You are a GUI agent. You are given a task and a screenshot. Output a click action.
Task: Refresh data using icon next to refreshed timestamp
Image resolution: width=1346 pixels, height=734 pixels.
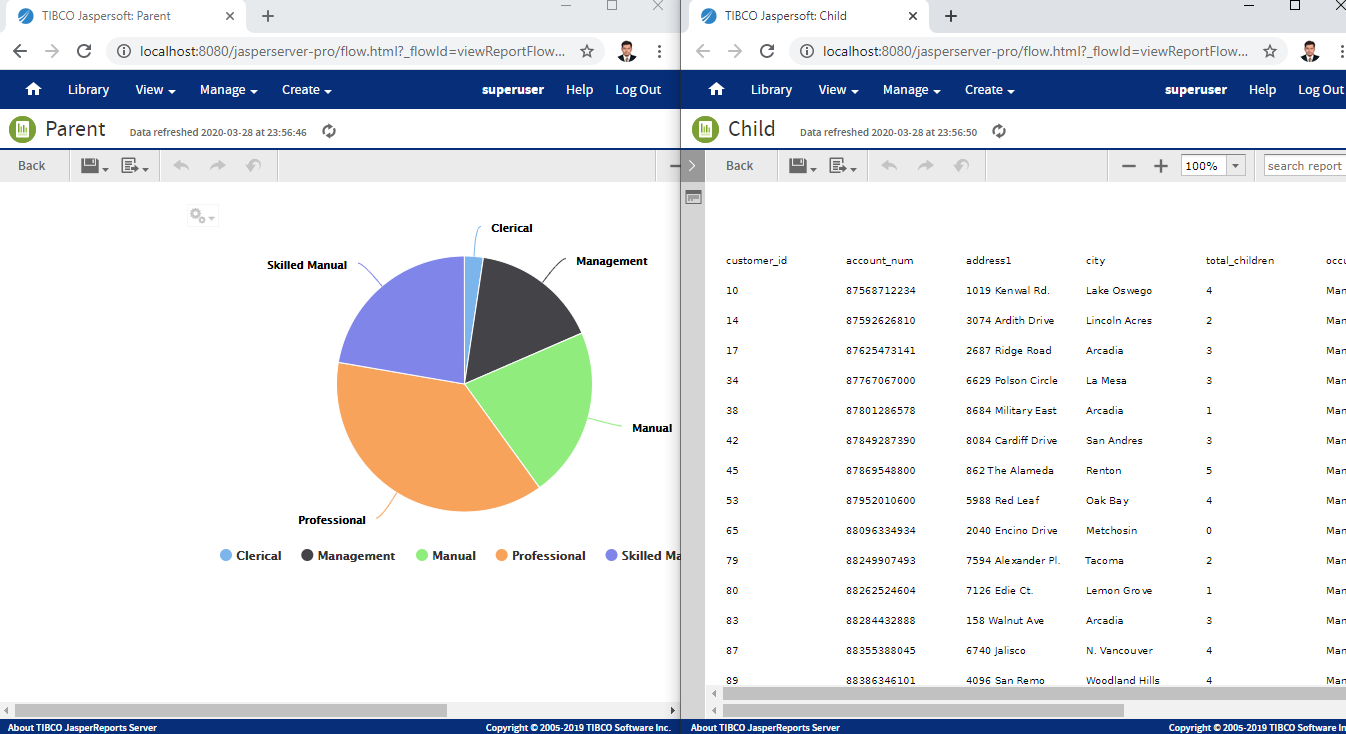(x=328, y=130)
